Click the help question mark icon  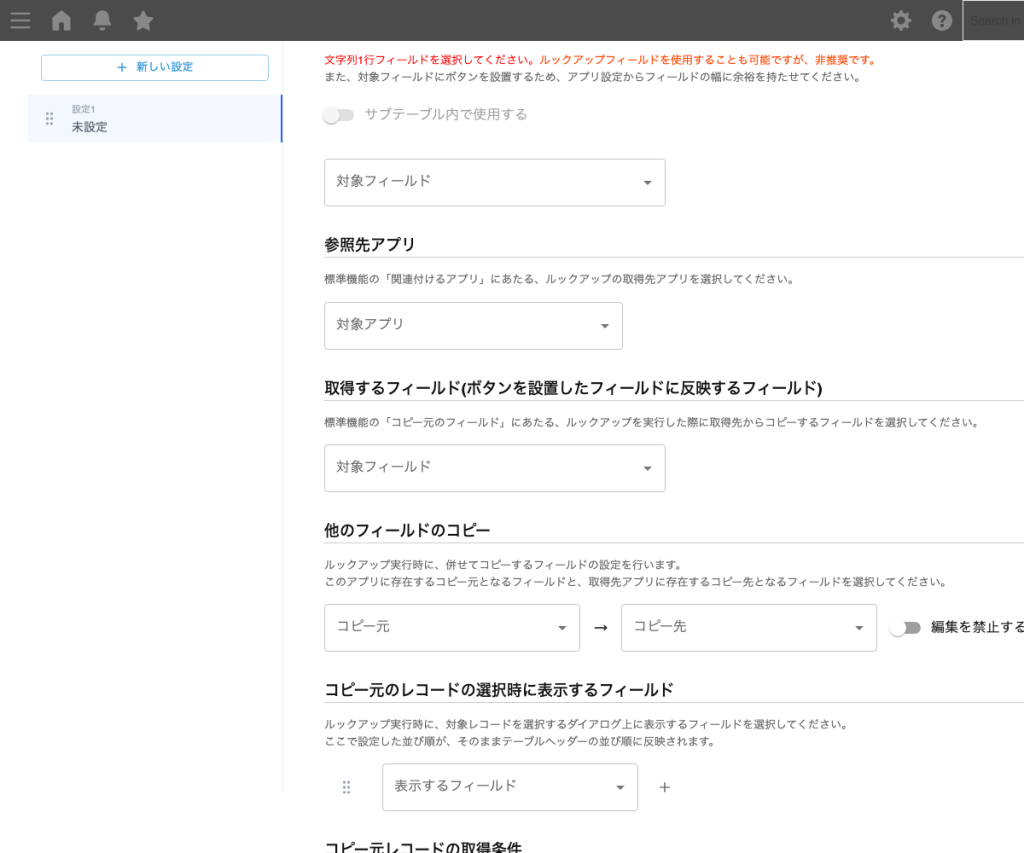941,20
